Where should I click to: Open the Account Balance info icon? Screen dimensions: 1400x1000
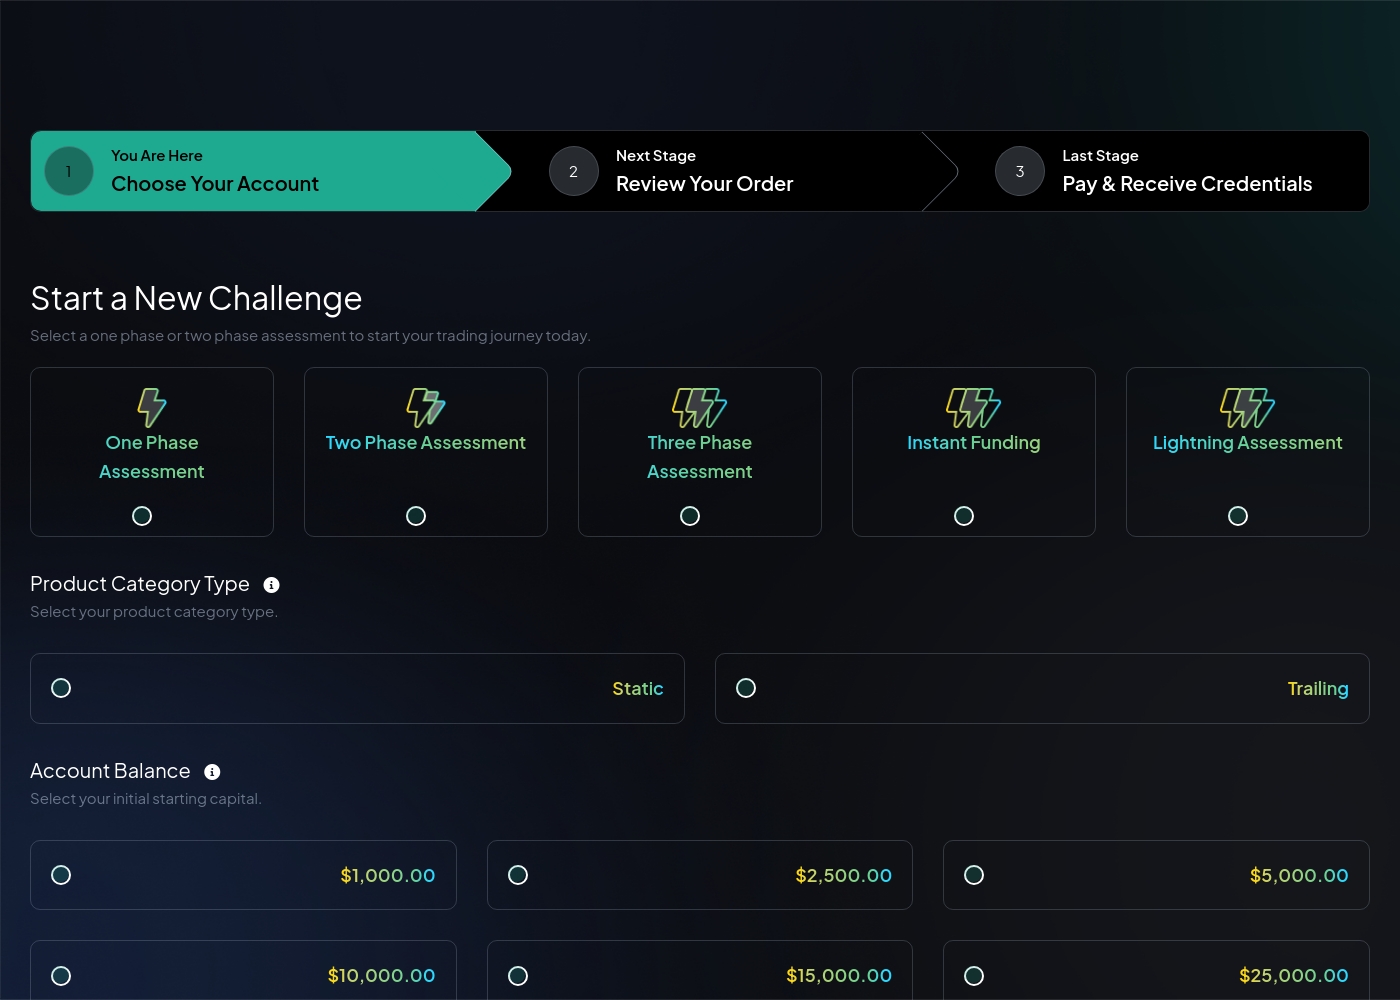coord(212,772)
